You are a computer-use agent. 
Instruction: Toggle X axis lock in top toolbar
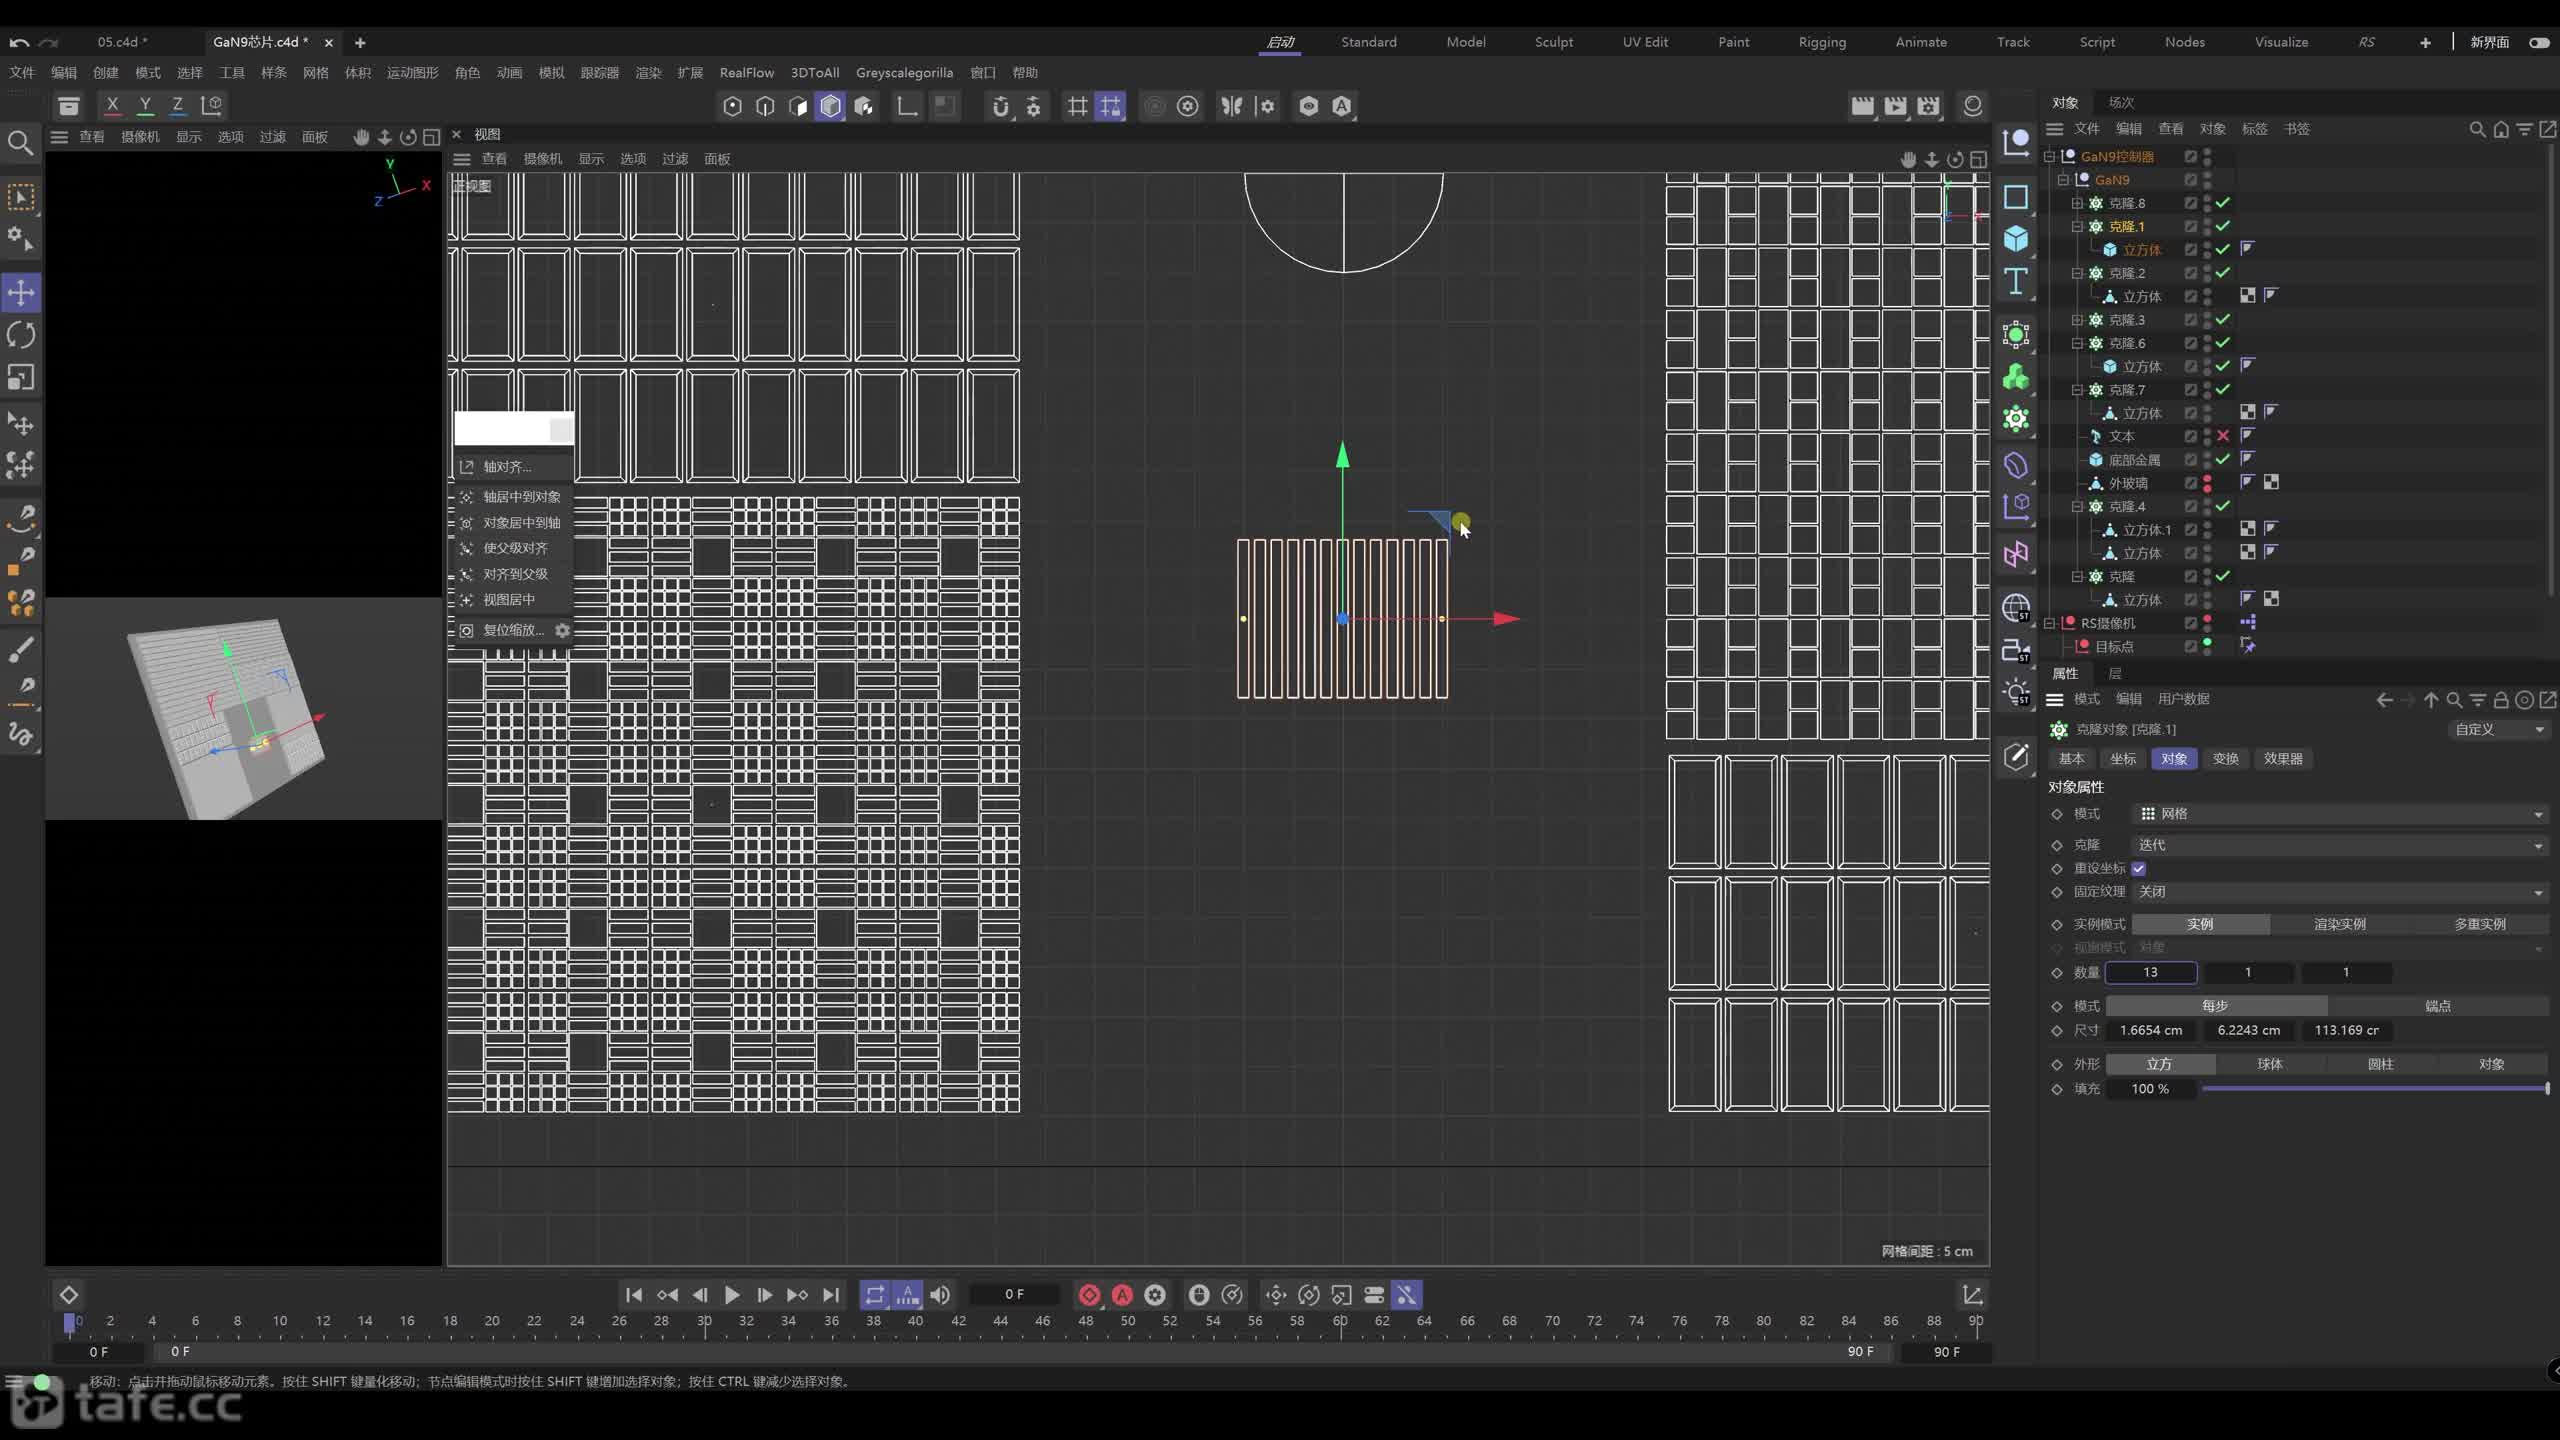112,105
